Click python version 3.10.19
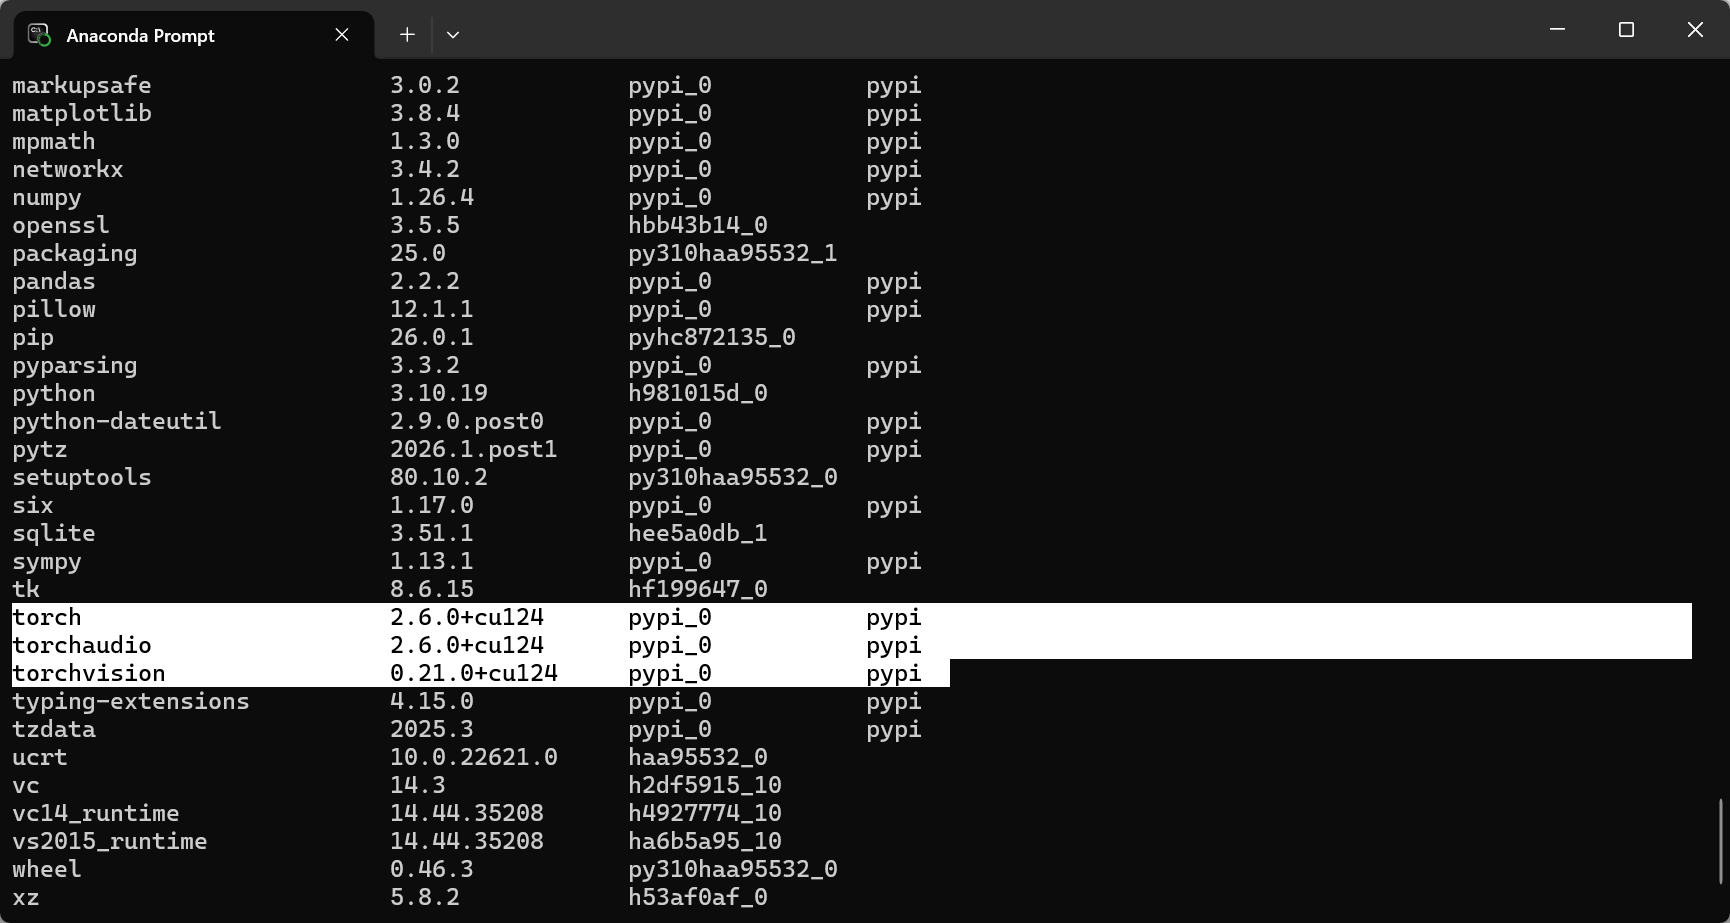 (x=438, y=393)
